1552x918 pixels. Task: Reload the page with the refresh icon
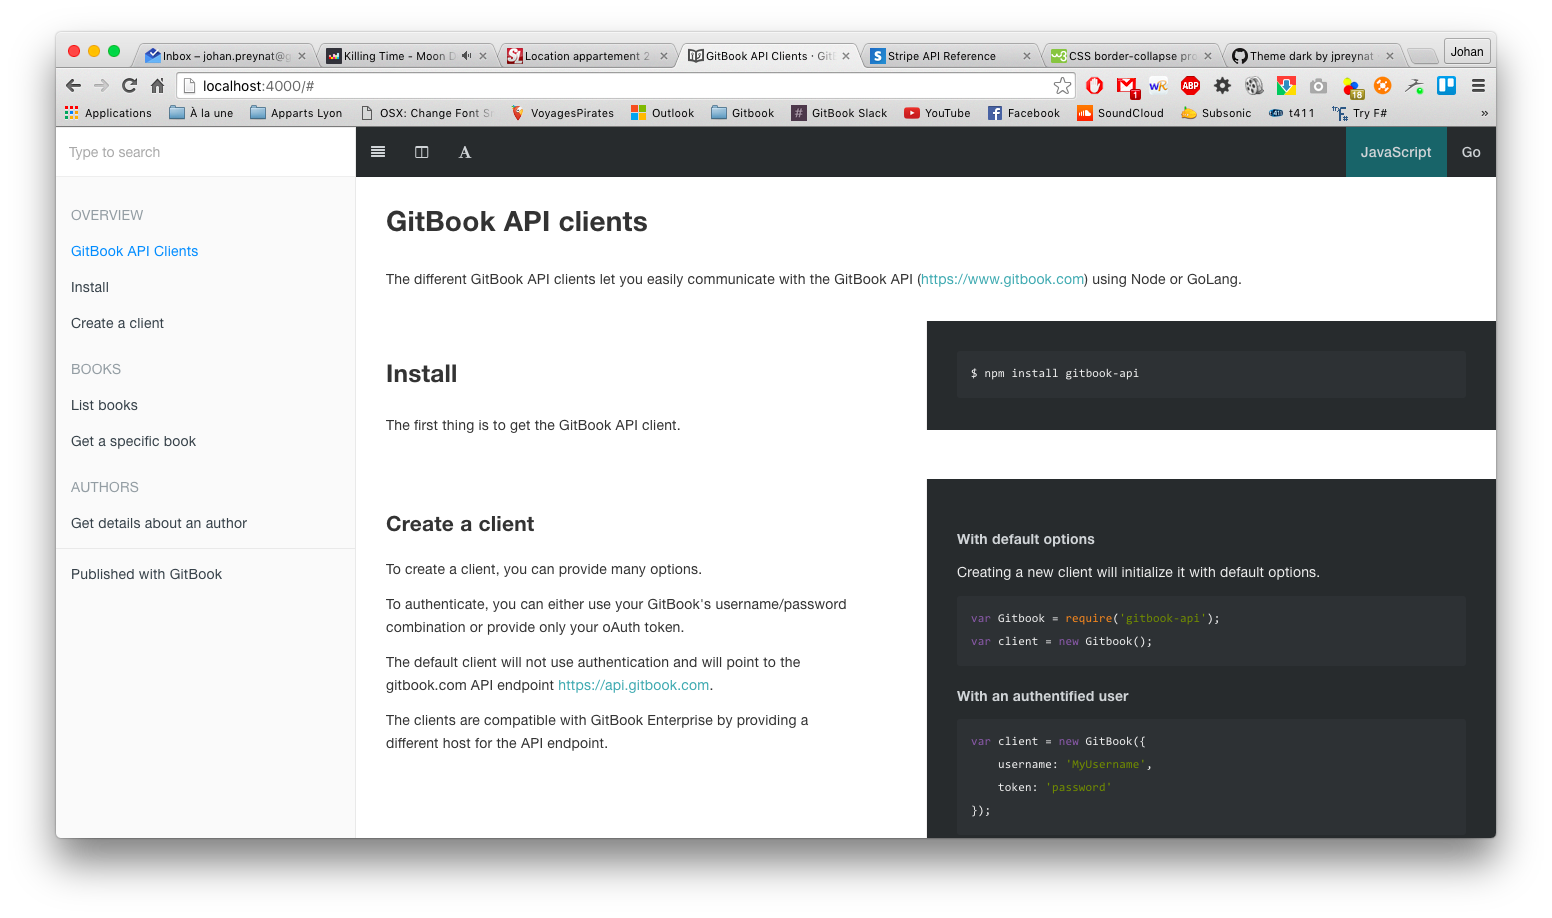[129, 85]
